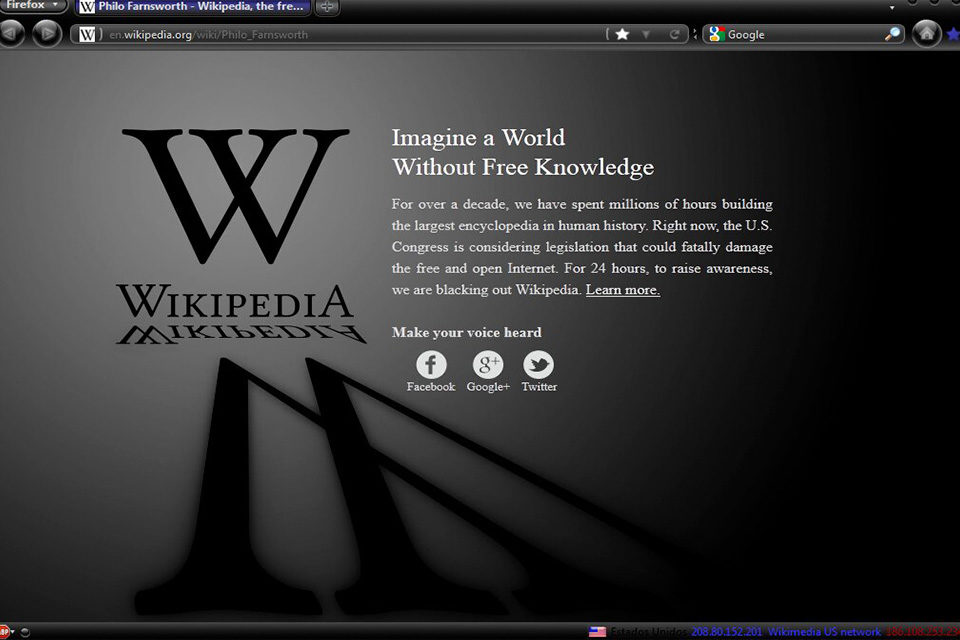The image size is (960, 640).
Task: Open the address bar history dropdown arrow
Action: pos(646,34)
